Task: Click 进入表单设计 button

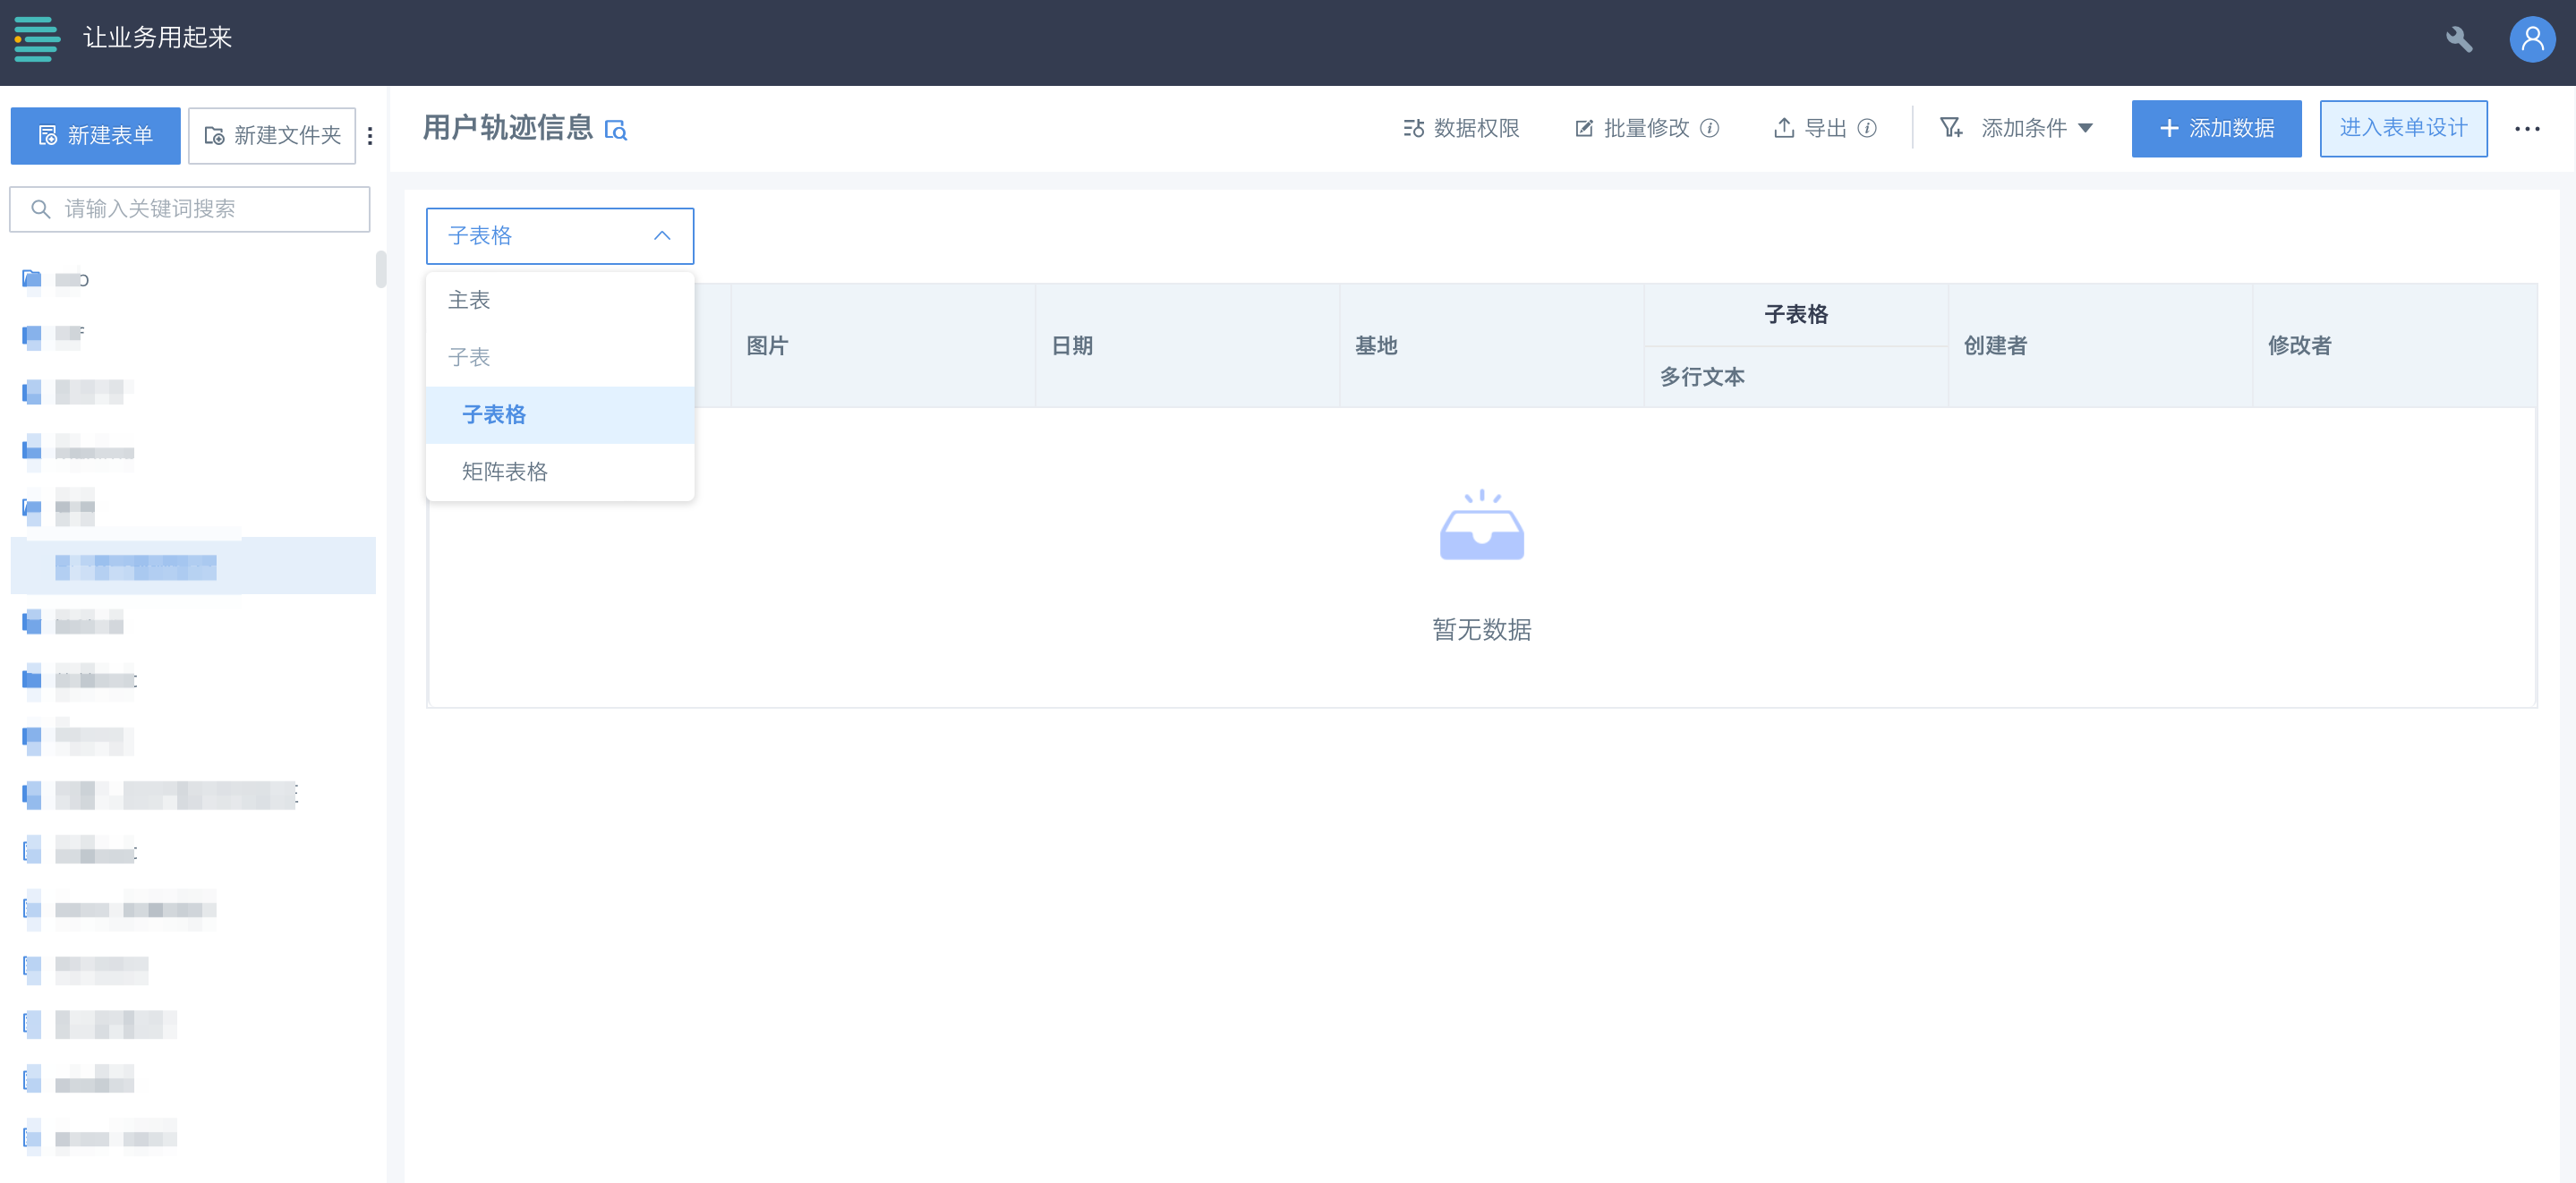Action: tap(2402, 128)
